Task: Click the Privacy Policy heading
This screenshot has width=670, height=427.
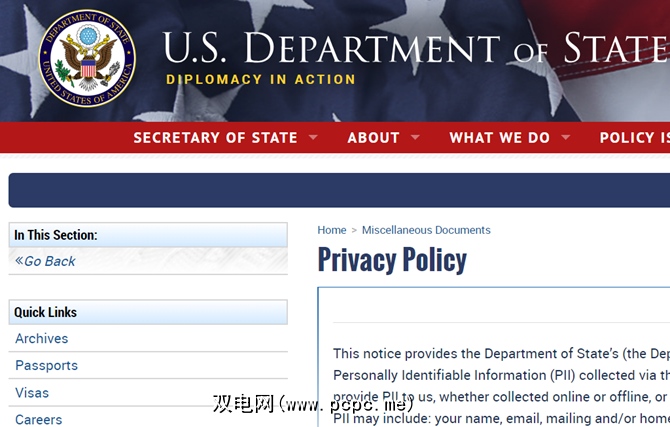Action: click(x=392, y=260)
